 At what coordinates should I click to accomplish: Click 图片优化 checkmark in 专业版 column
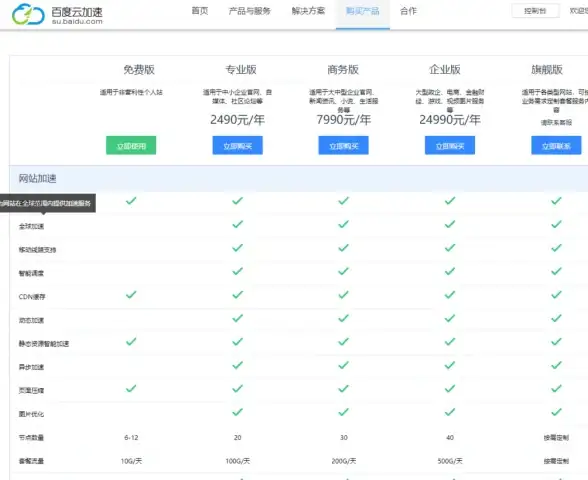pyautogui.click(x=237, y=412)
